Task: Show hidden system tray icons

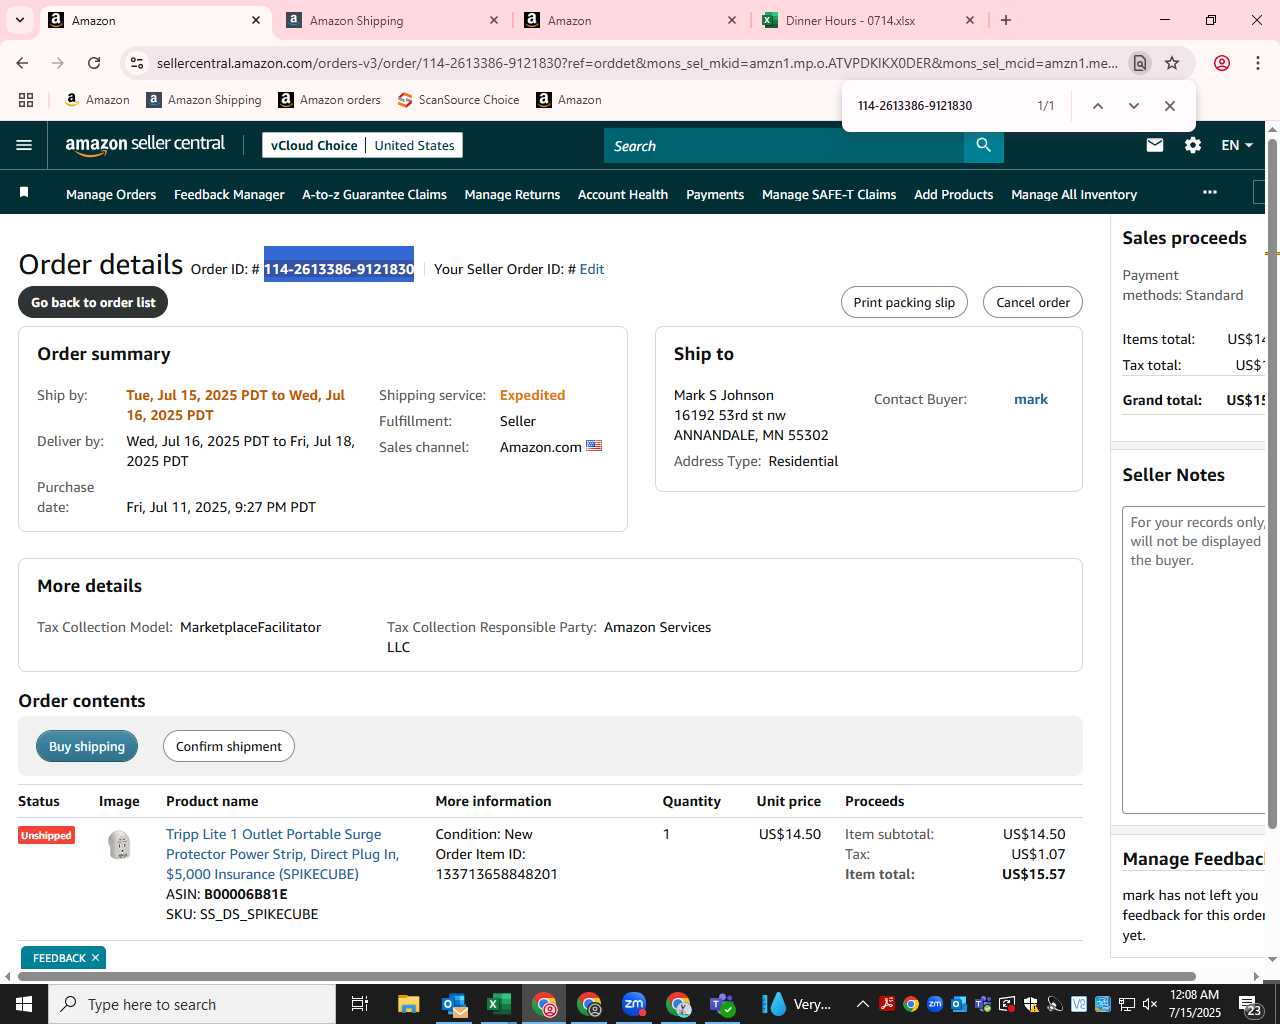Action: coord(862,1004)
